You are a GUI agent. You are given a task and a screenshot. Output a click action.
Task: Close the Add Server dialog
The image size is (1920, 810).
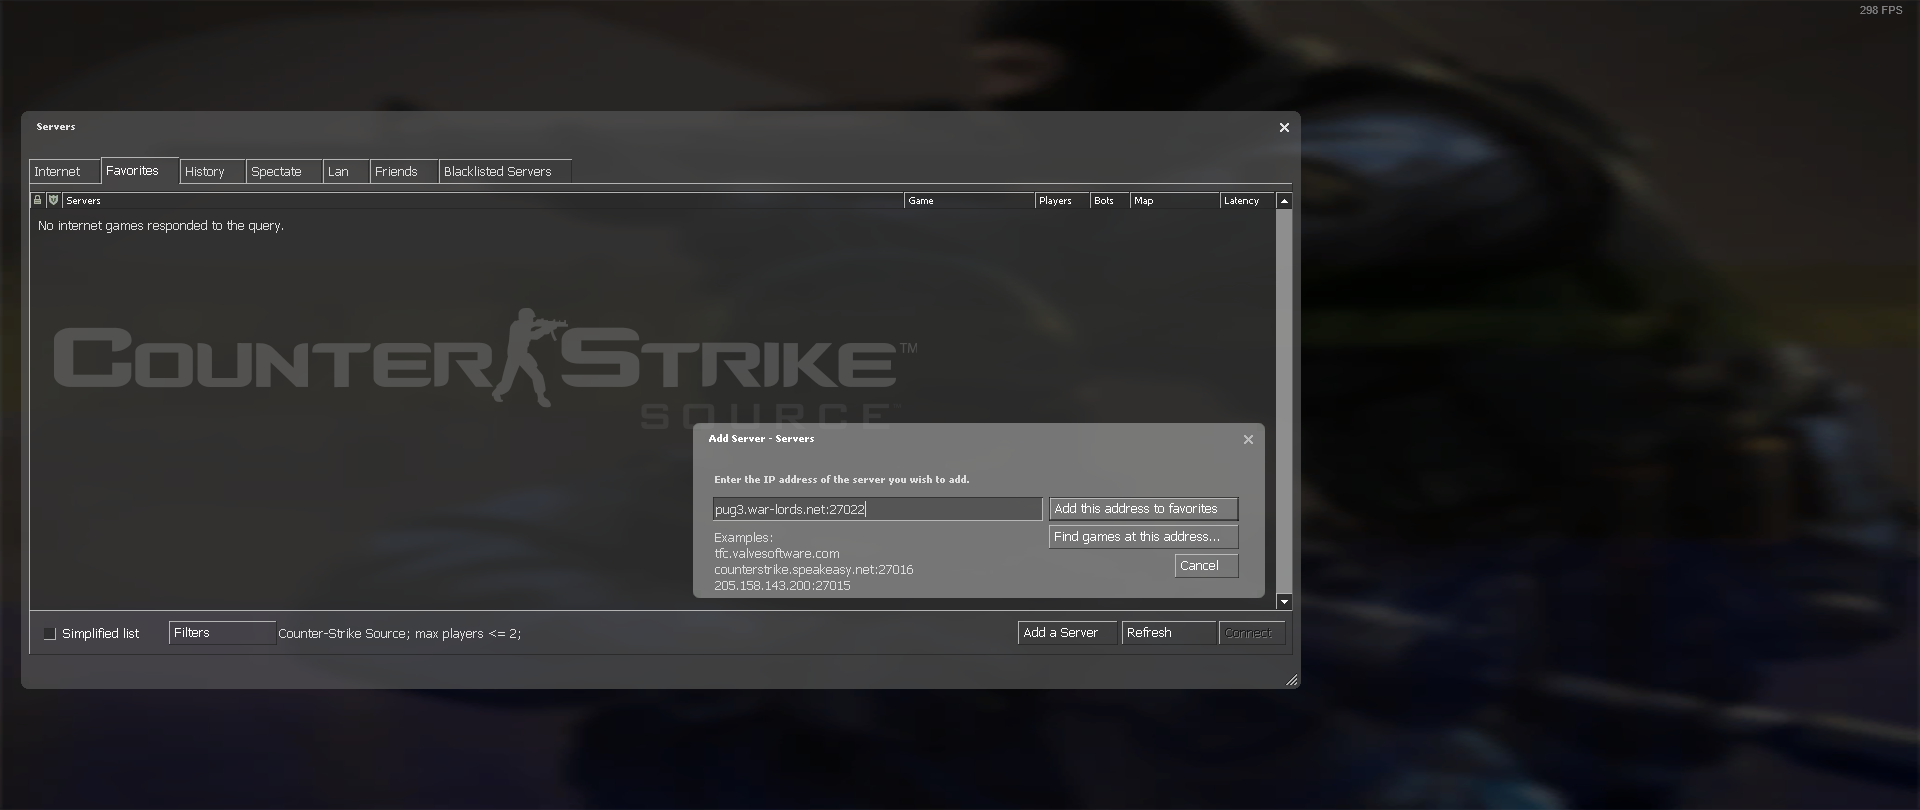(x=1248, y=439)
